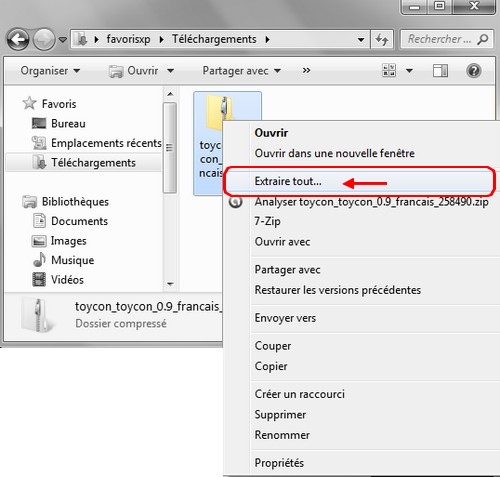Click the Rechercher search field
The width and height of the screenshot is (500, 477).
(439, 39)
